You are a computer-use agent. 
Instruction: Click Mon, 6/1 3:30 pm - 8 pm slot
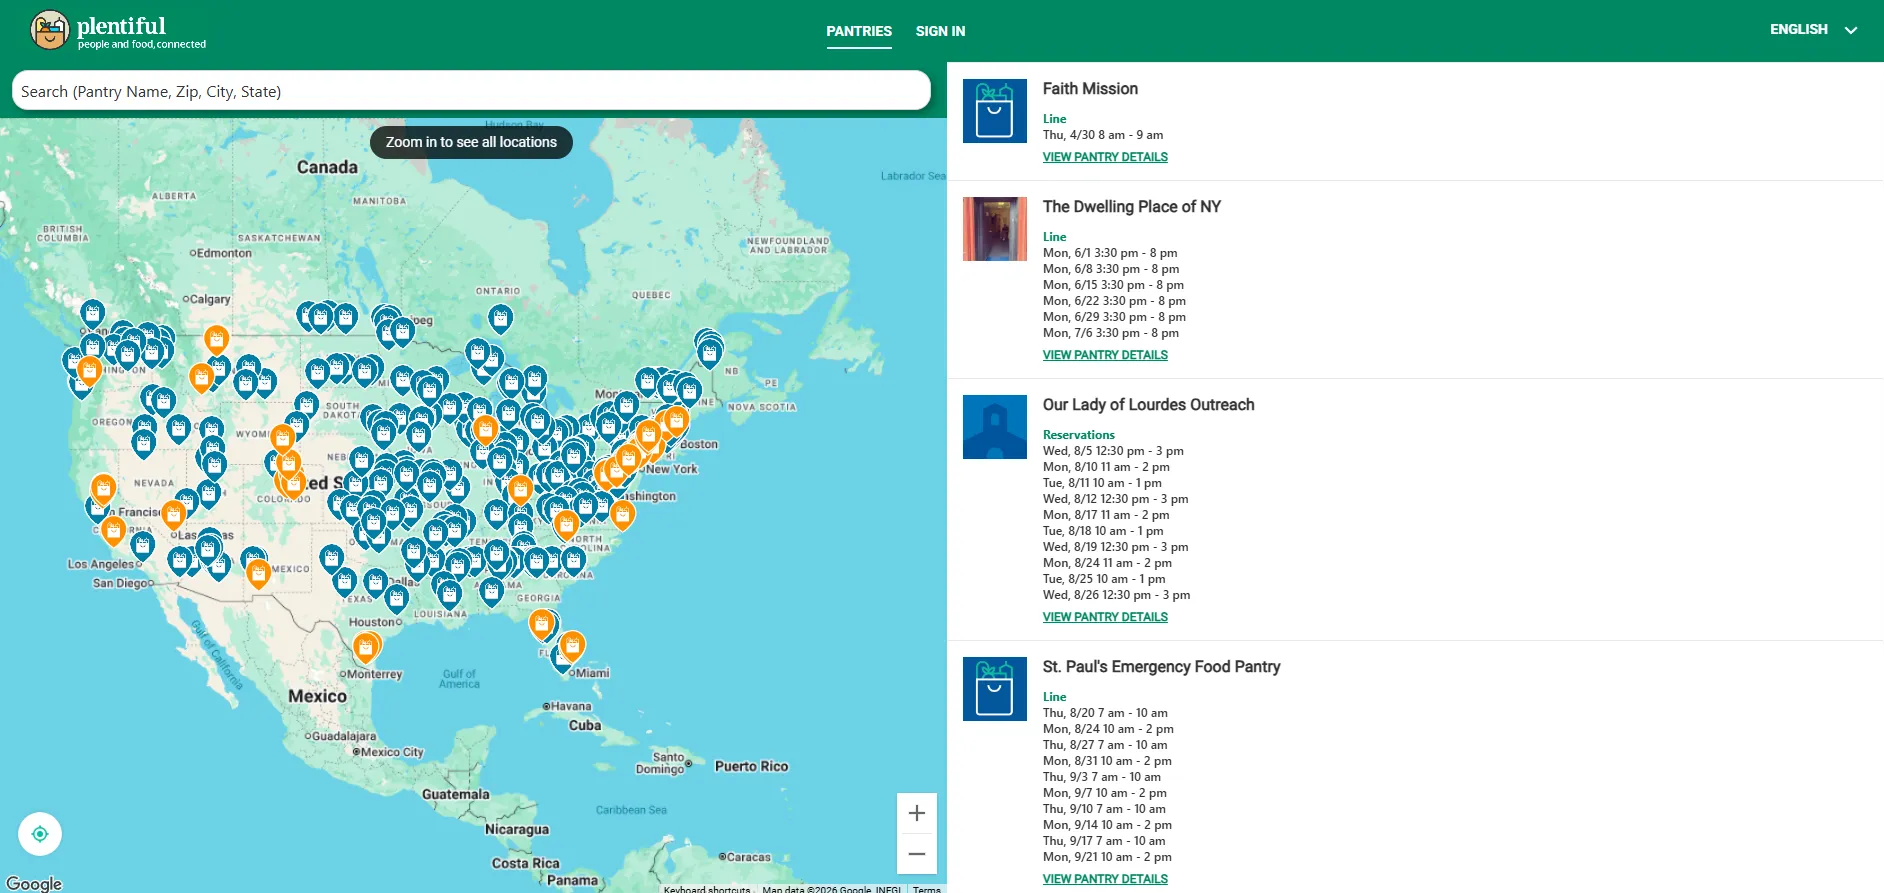tap(1110, 253)
